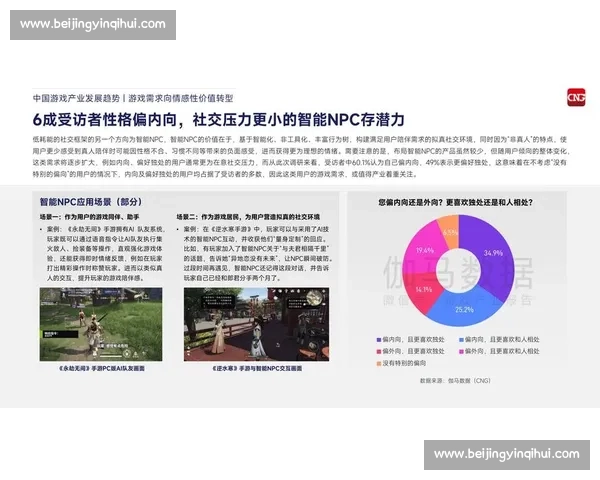This screenshot has width=600, height=480.
Task: Click the 14.1% red donut segment
Action: click(423, 289)
